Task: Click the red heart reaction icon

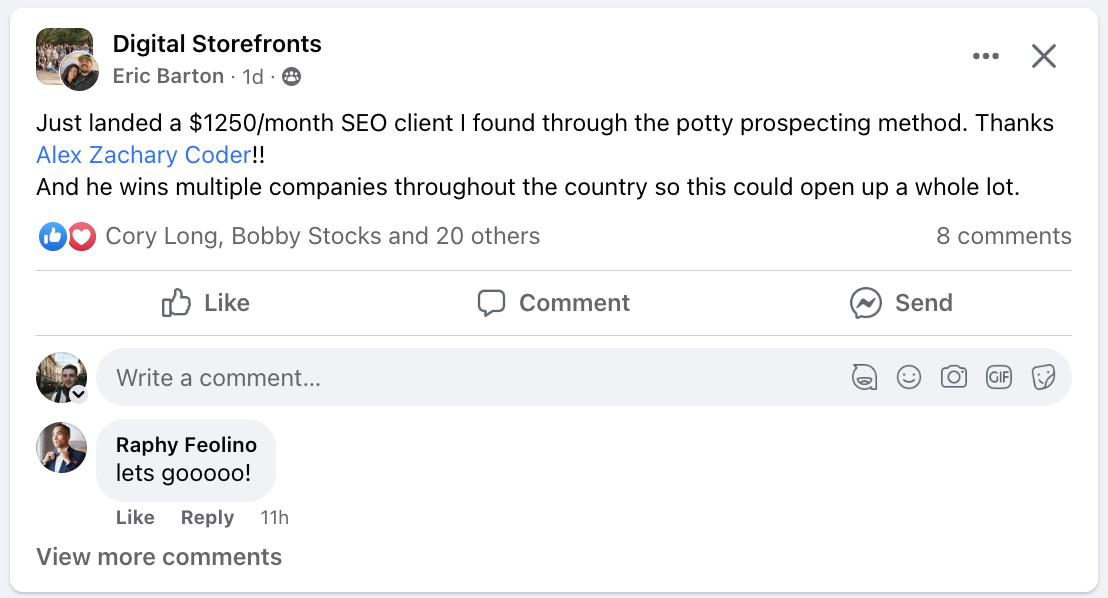Action: tap(81, 236)
